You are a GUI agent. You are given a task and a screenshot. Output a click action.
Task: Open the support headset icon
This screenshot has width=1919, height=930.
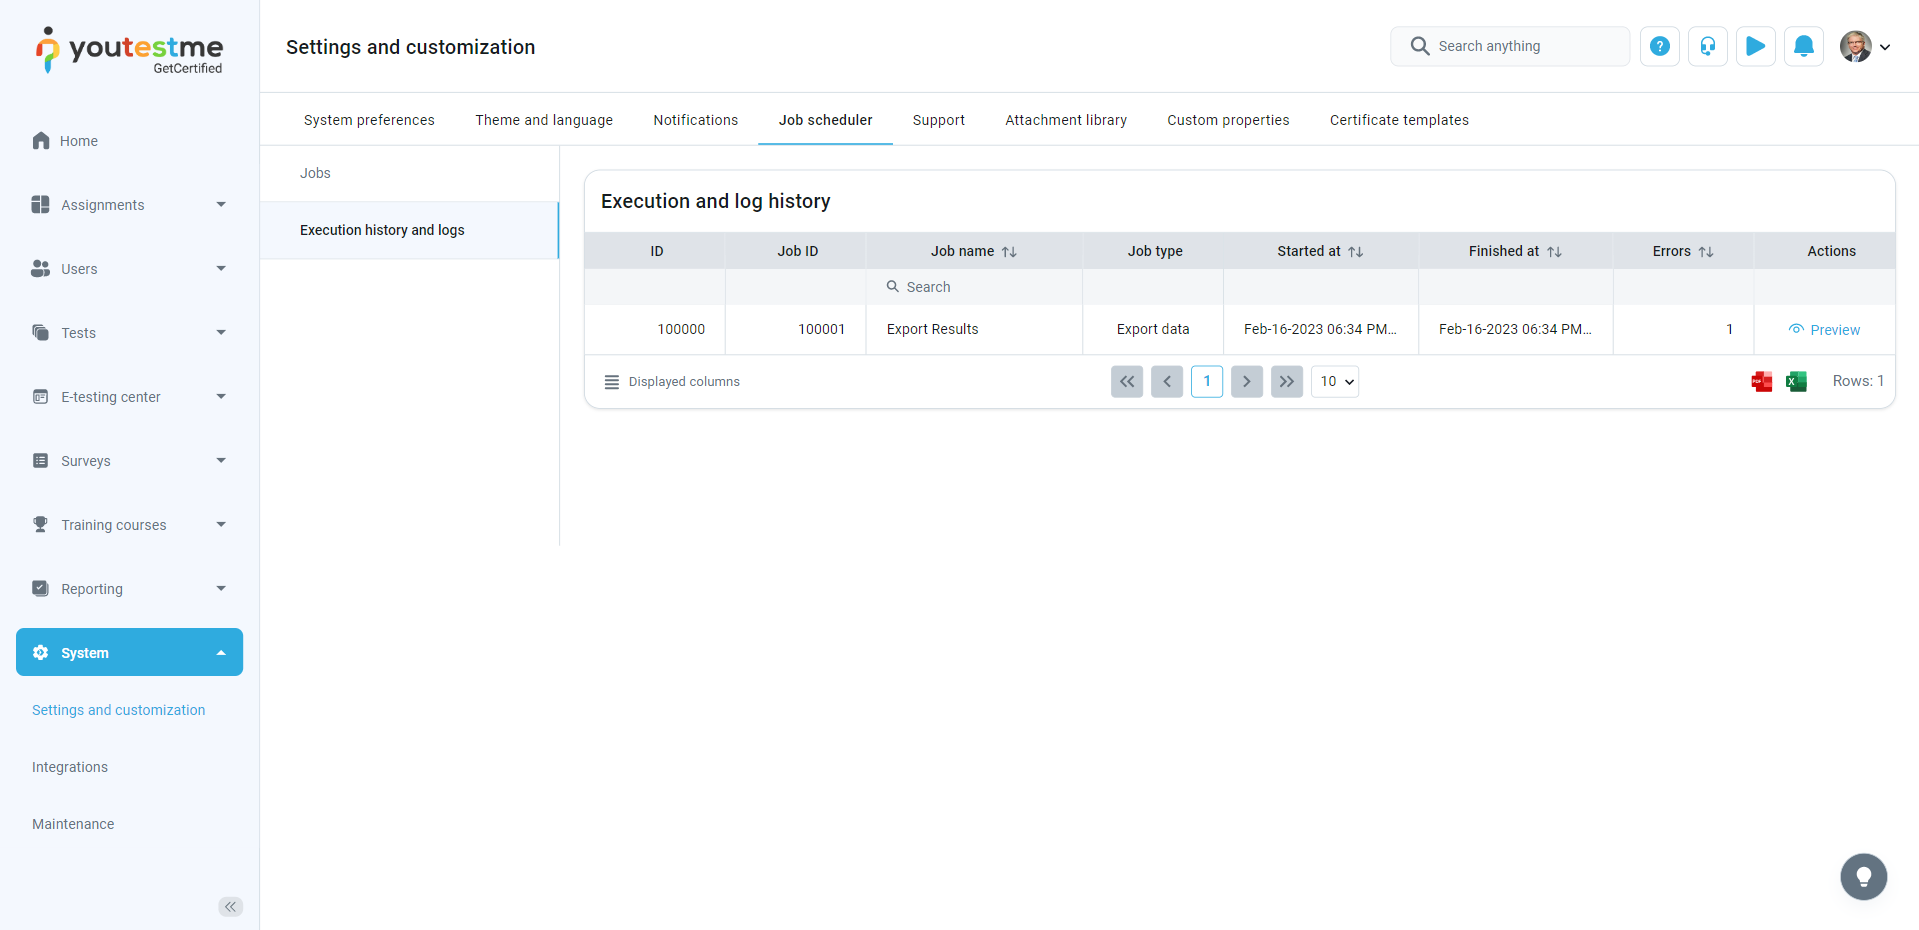(1707, 46)
